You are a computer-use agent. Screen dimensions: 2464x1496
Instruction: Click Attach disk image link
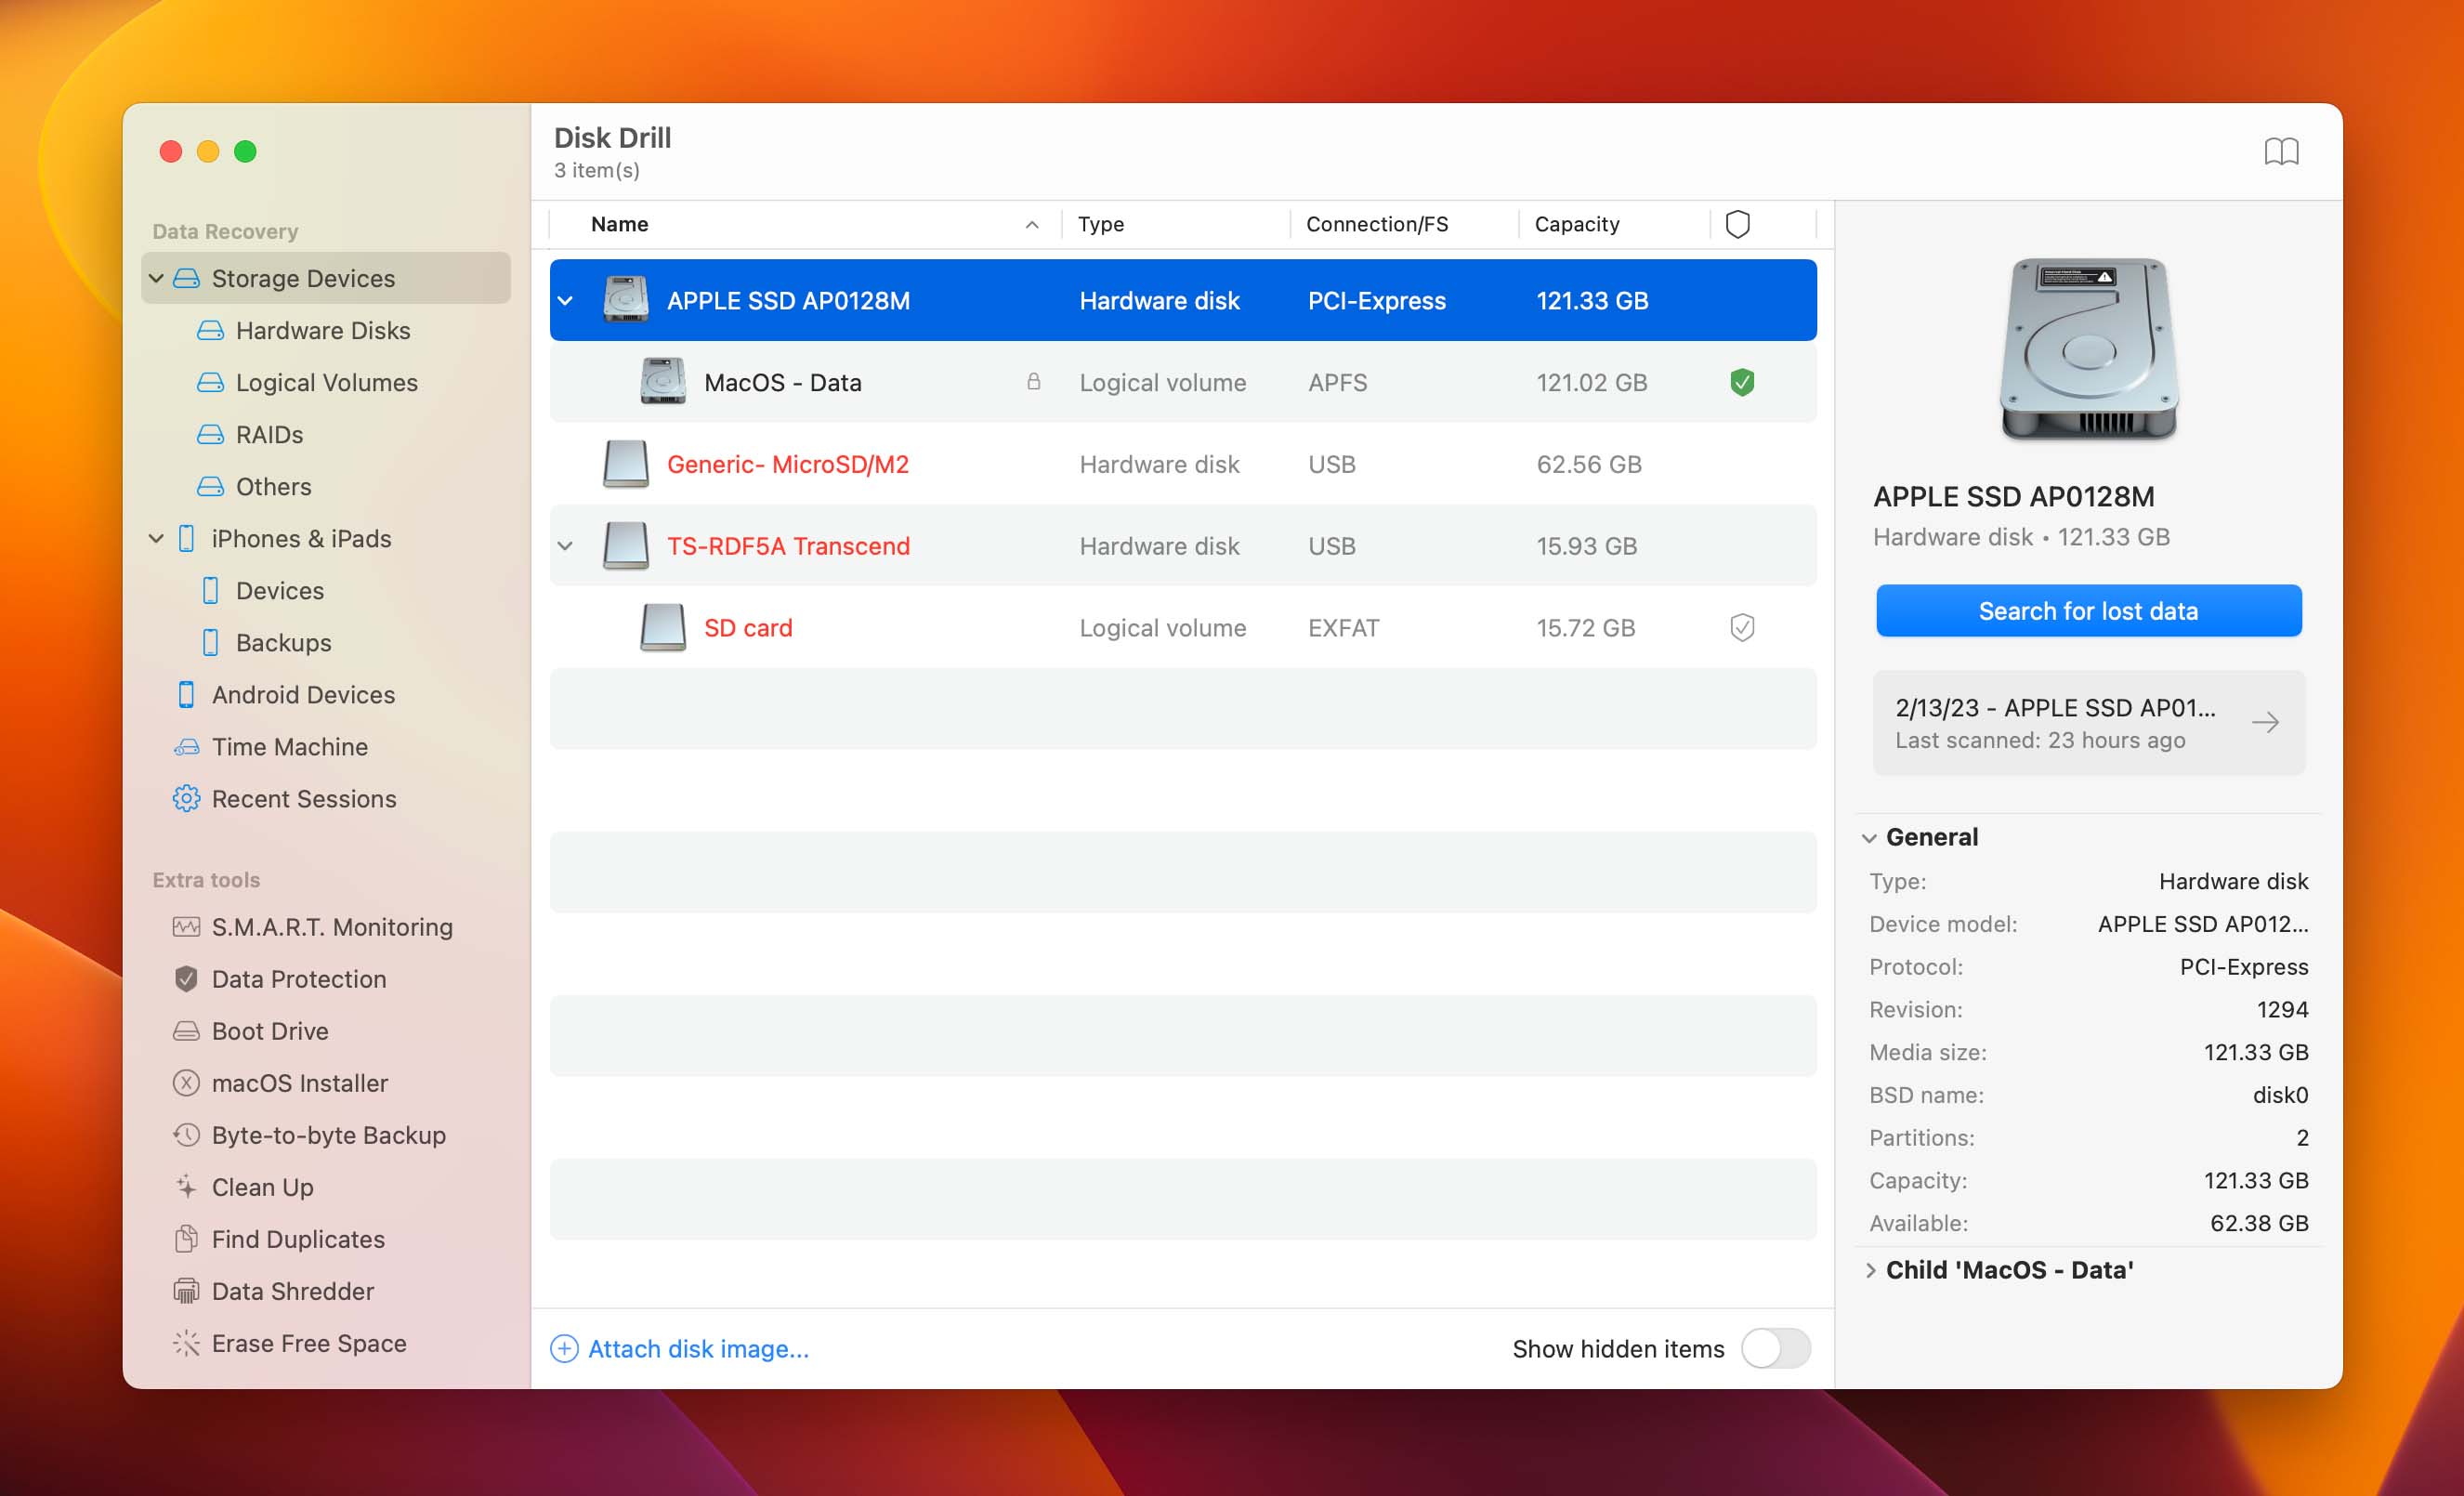pyautogui.click(x=697, y=1349)
